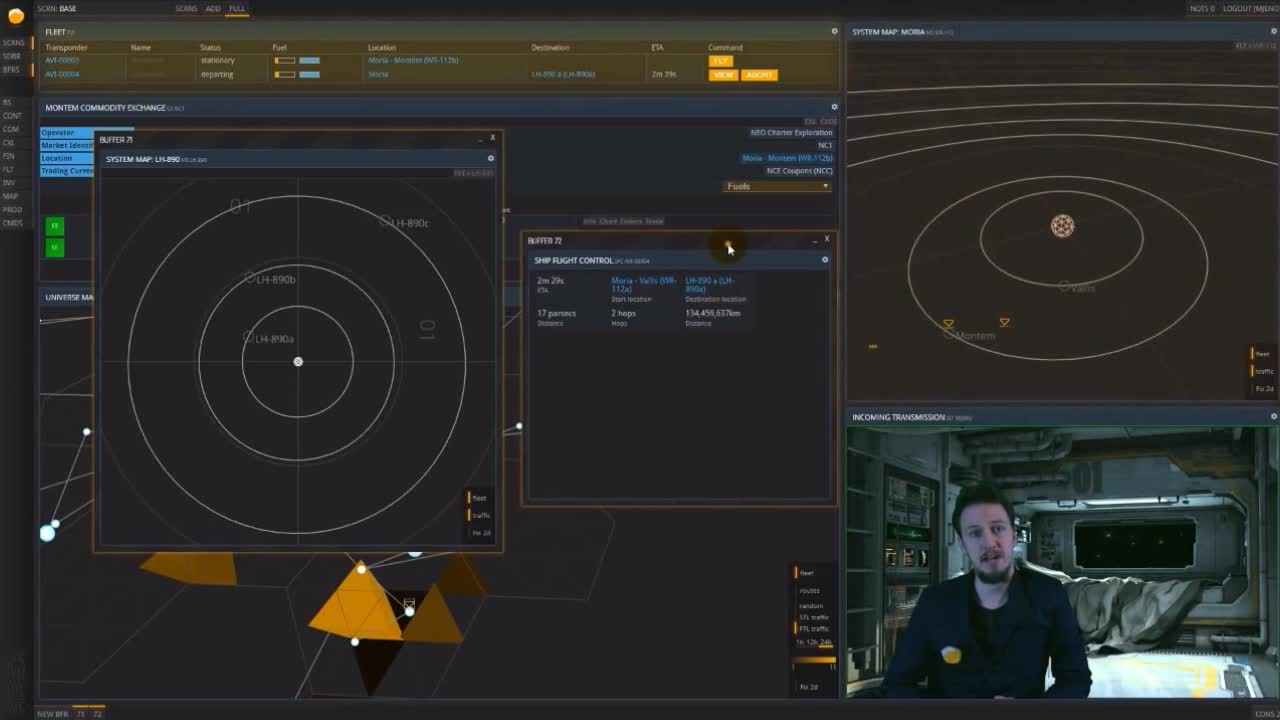
Task: Open the BFRS buffers sidebar item
Action: click(x=12, y=69)
